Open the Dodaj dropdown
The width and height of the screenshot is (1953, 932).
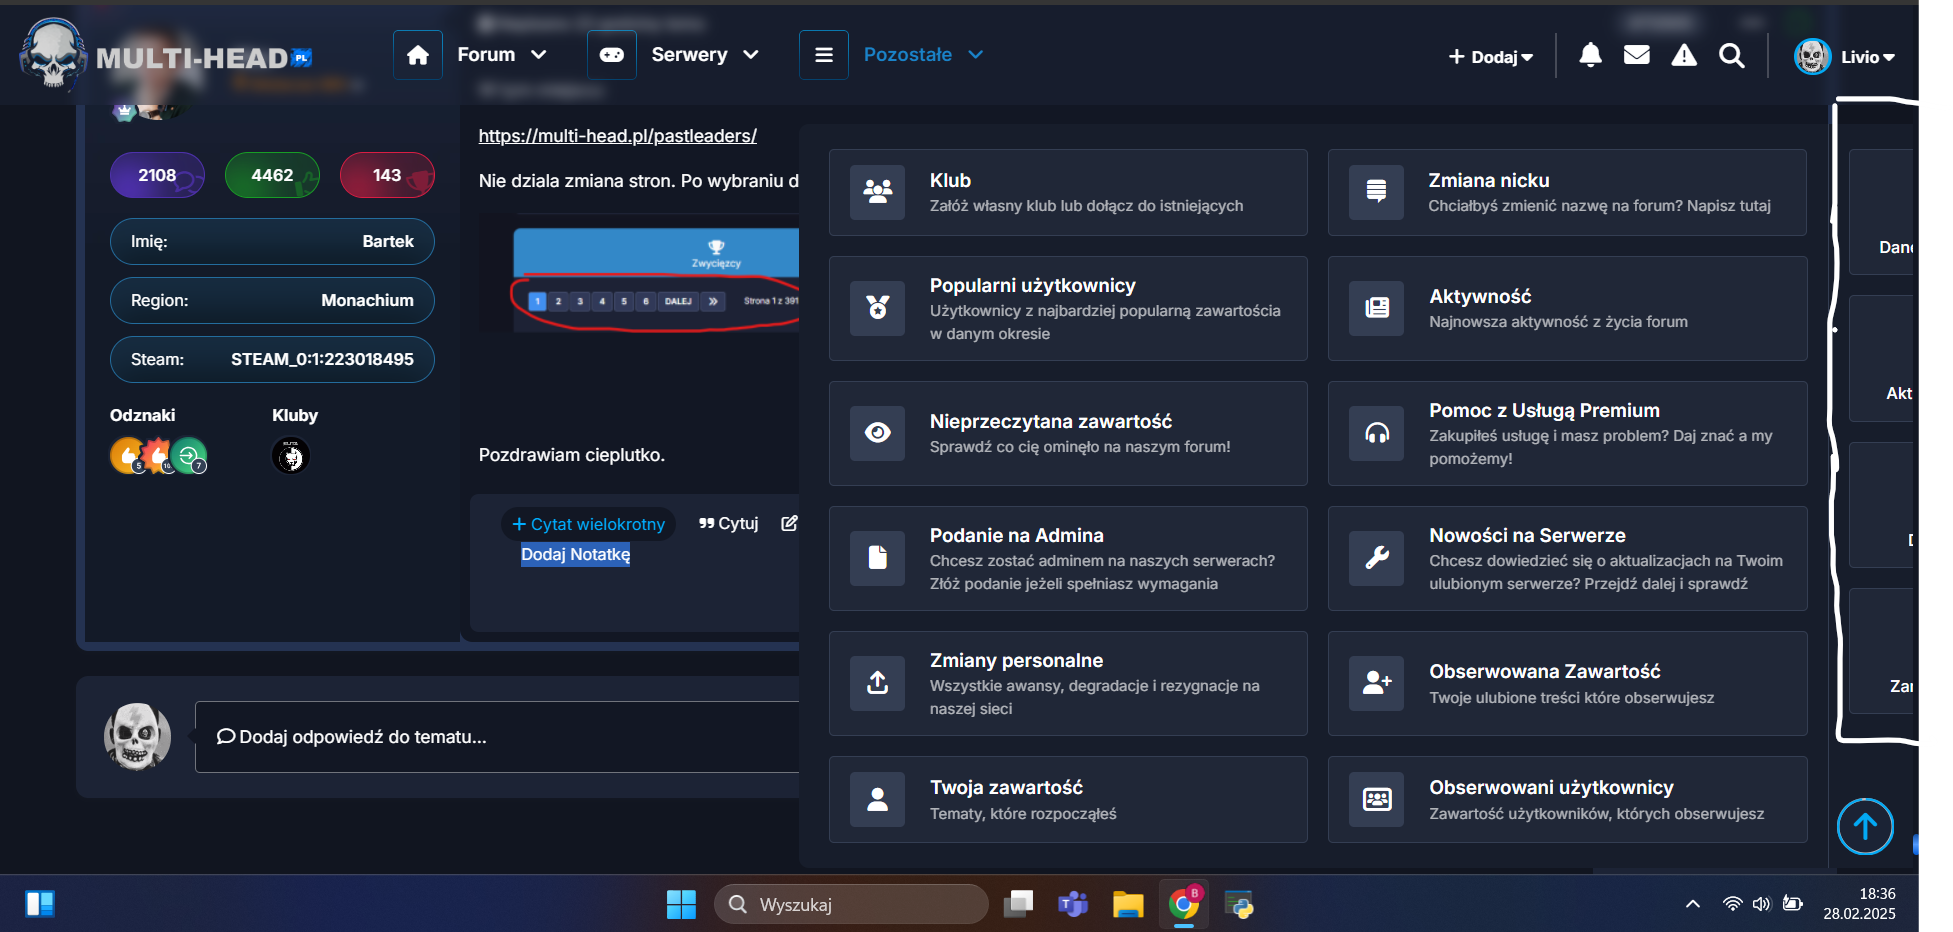[x=1491, y=57]
